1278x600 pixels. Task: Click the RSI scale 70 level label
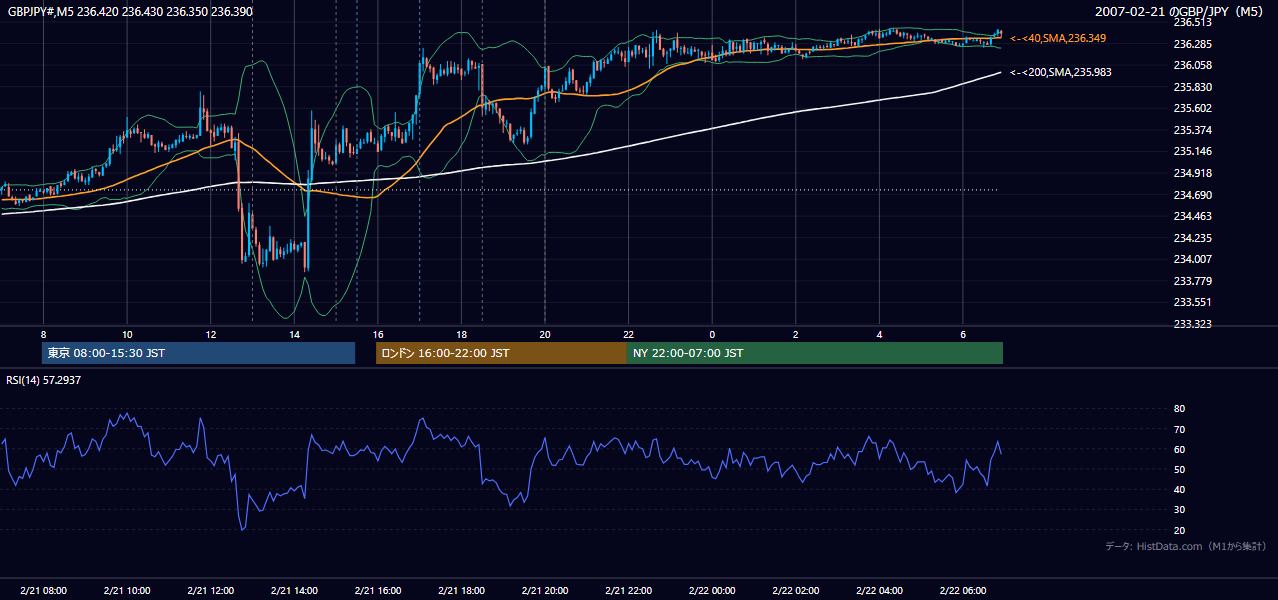pyautogui.click(x=1179, y=429)
